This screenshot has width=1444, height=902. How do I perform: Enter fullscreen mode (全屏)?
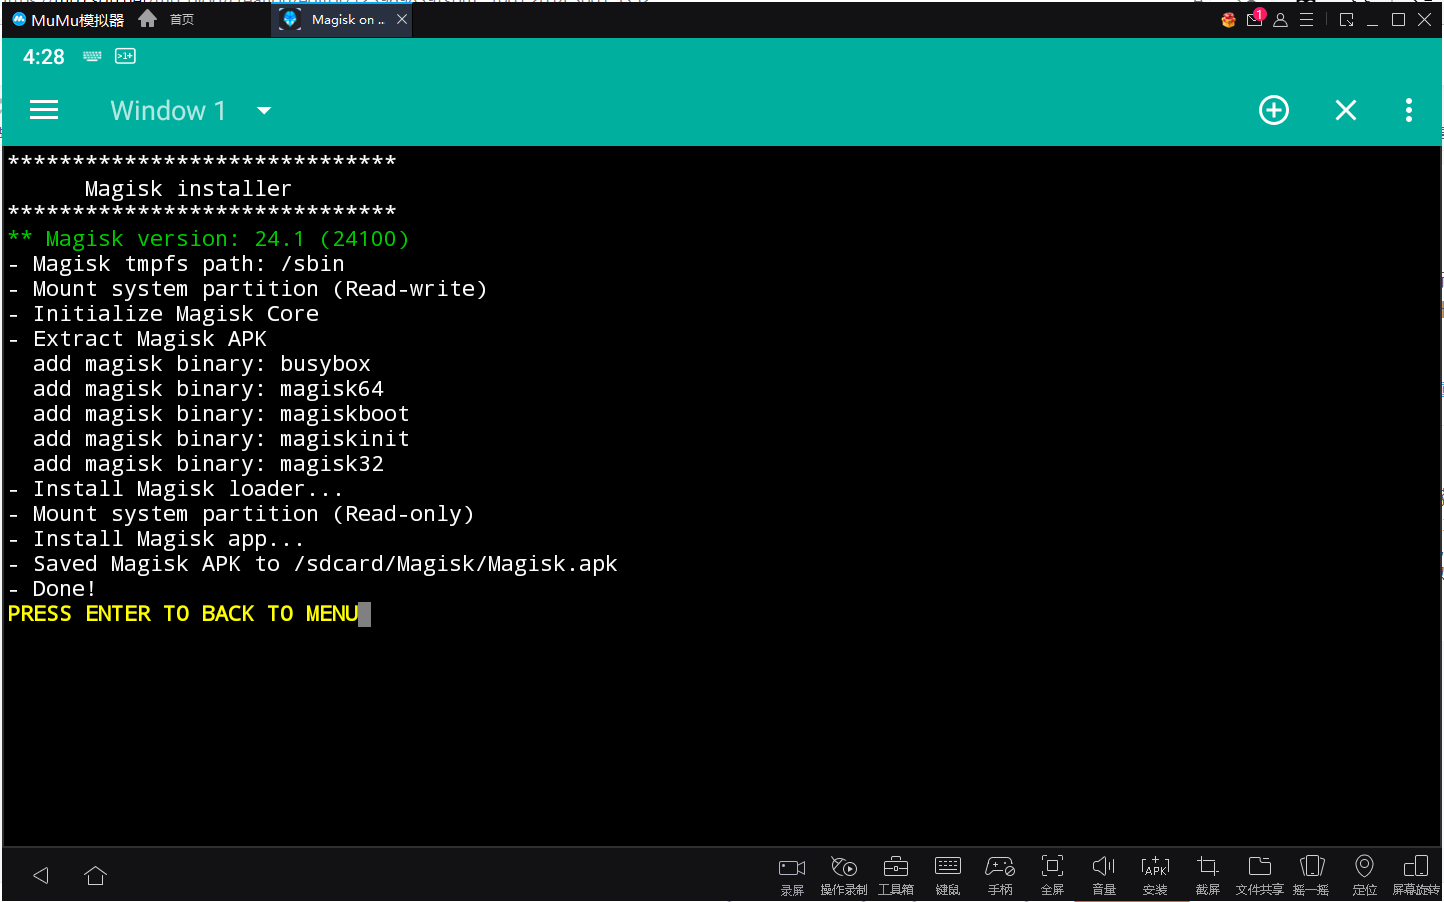[1052, 876]
